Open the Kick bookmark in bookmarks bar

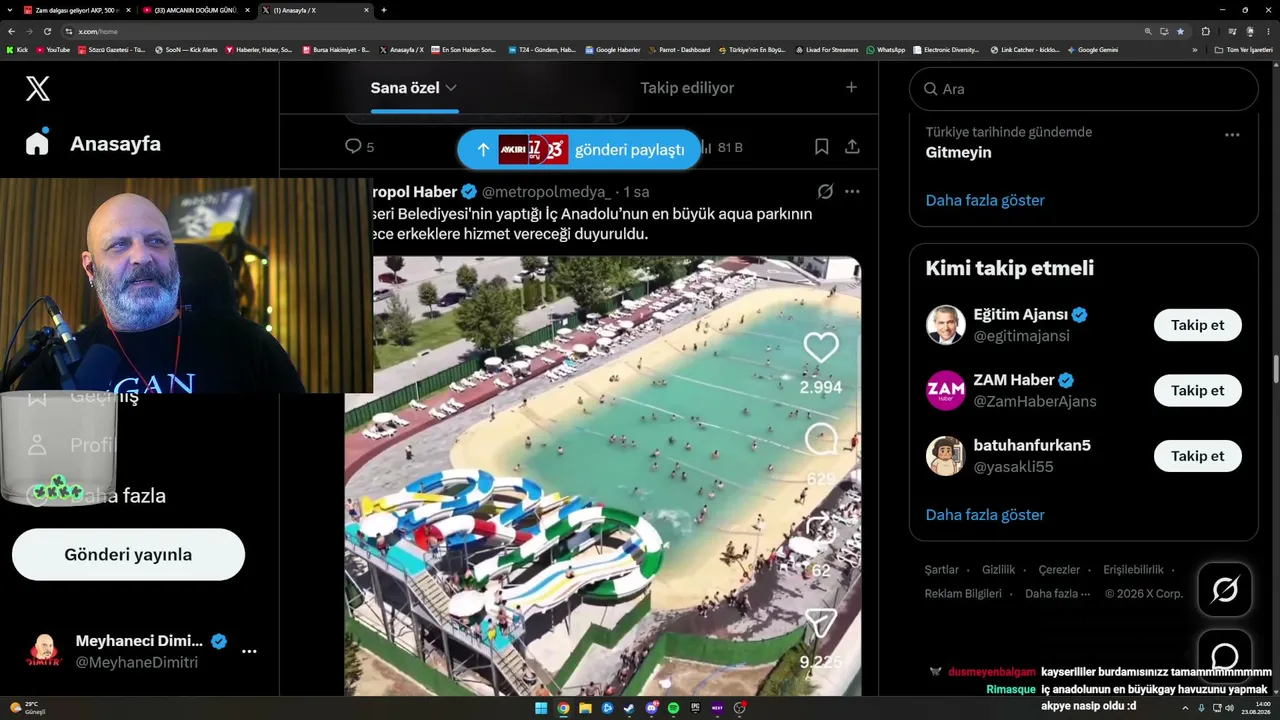17,49
